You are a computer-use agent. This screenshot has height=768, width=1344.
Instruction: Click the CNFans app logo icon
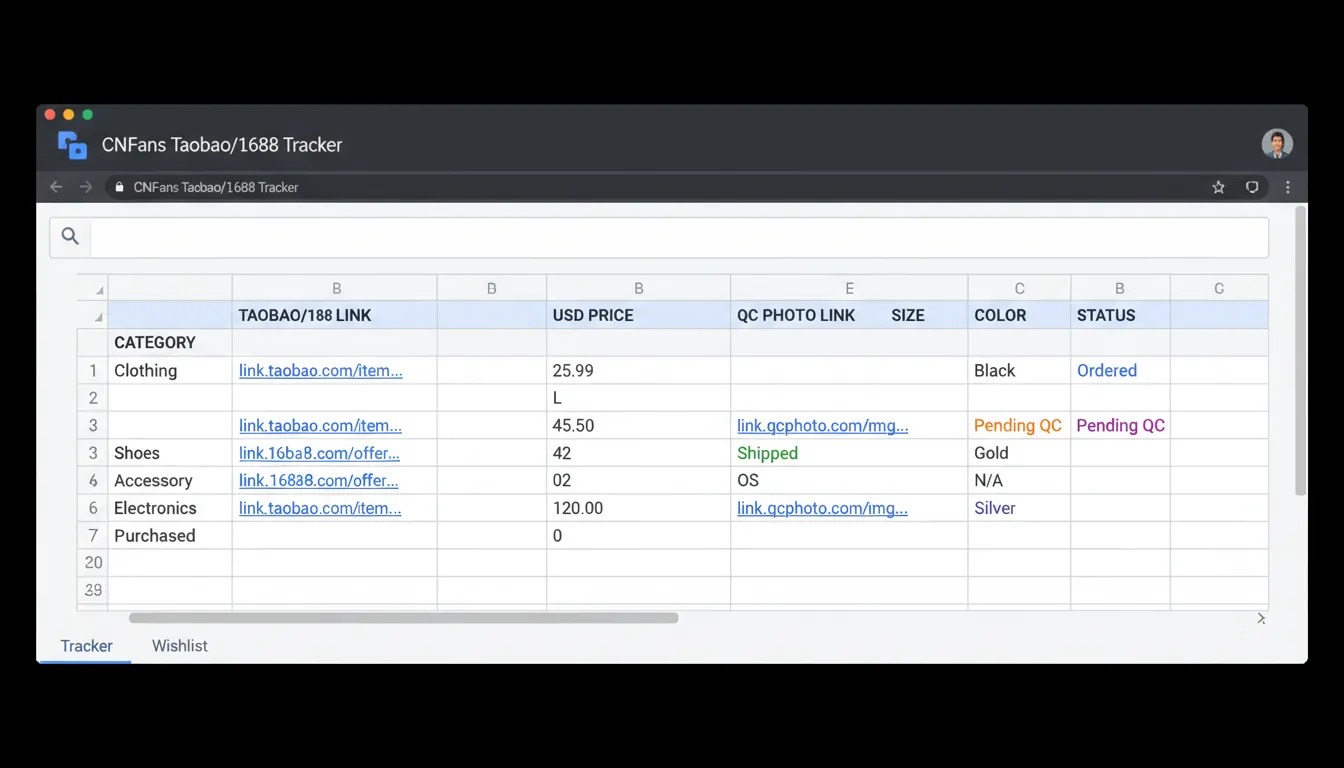(x=72, y=145)
